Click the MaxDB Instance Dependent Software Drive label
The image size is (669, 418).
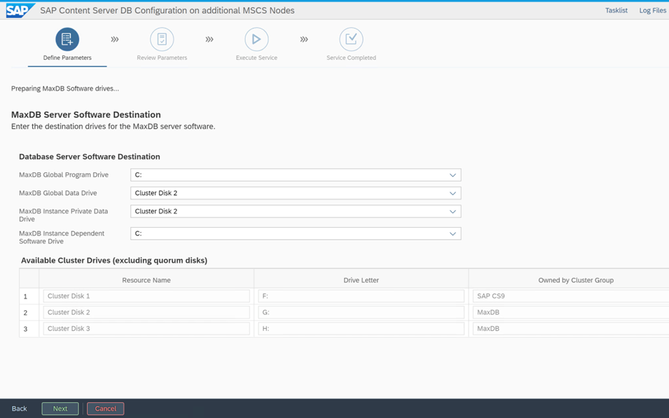pyautogui.click(x=61, y=237)
